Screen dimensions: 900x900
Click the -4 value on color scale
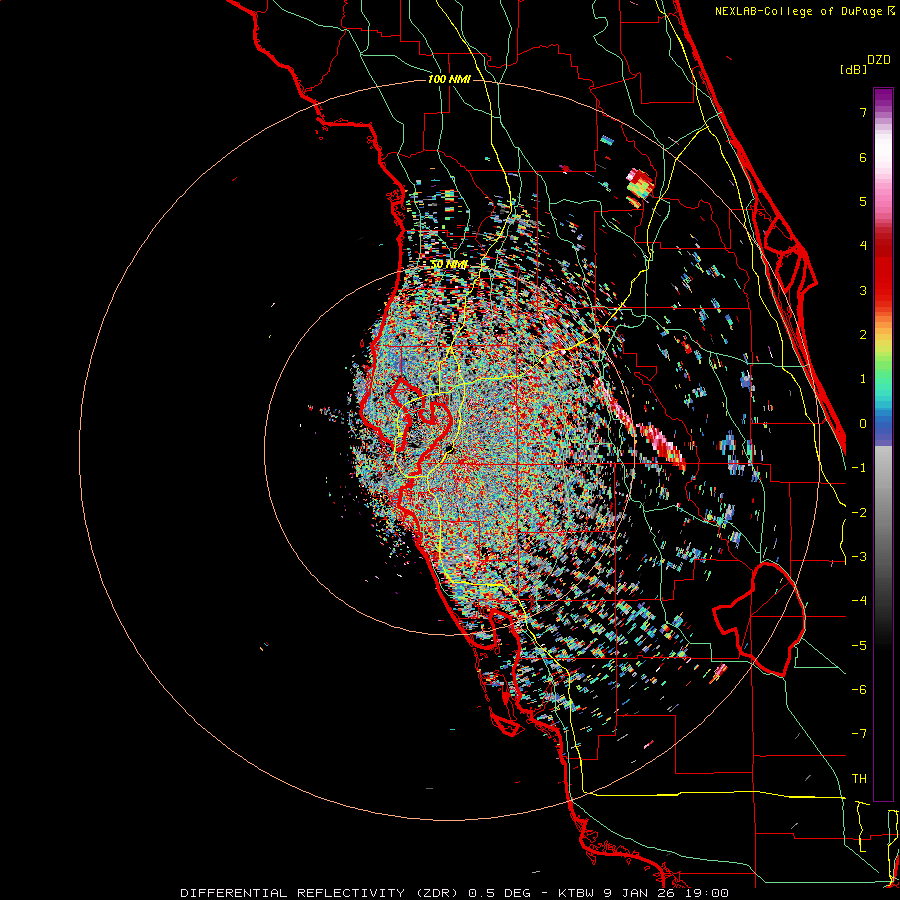(859, 601)
